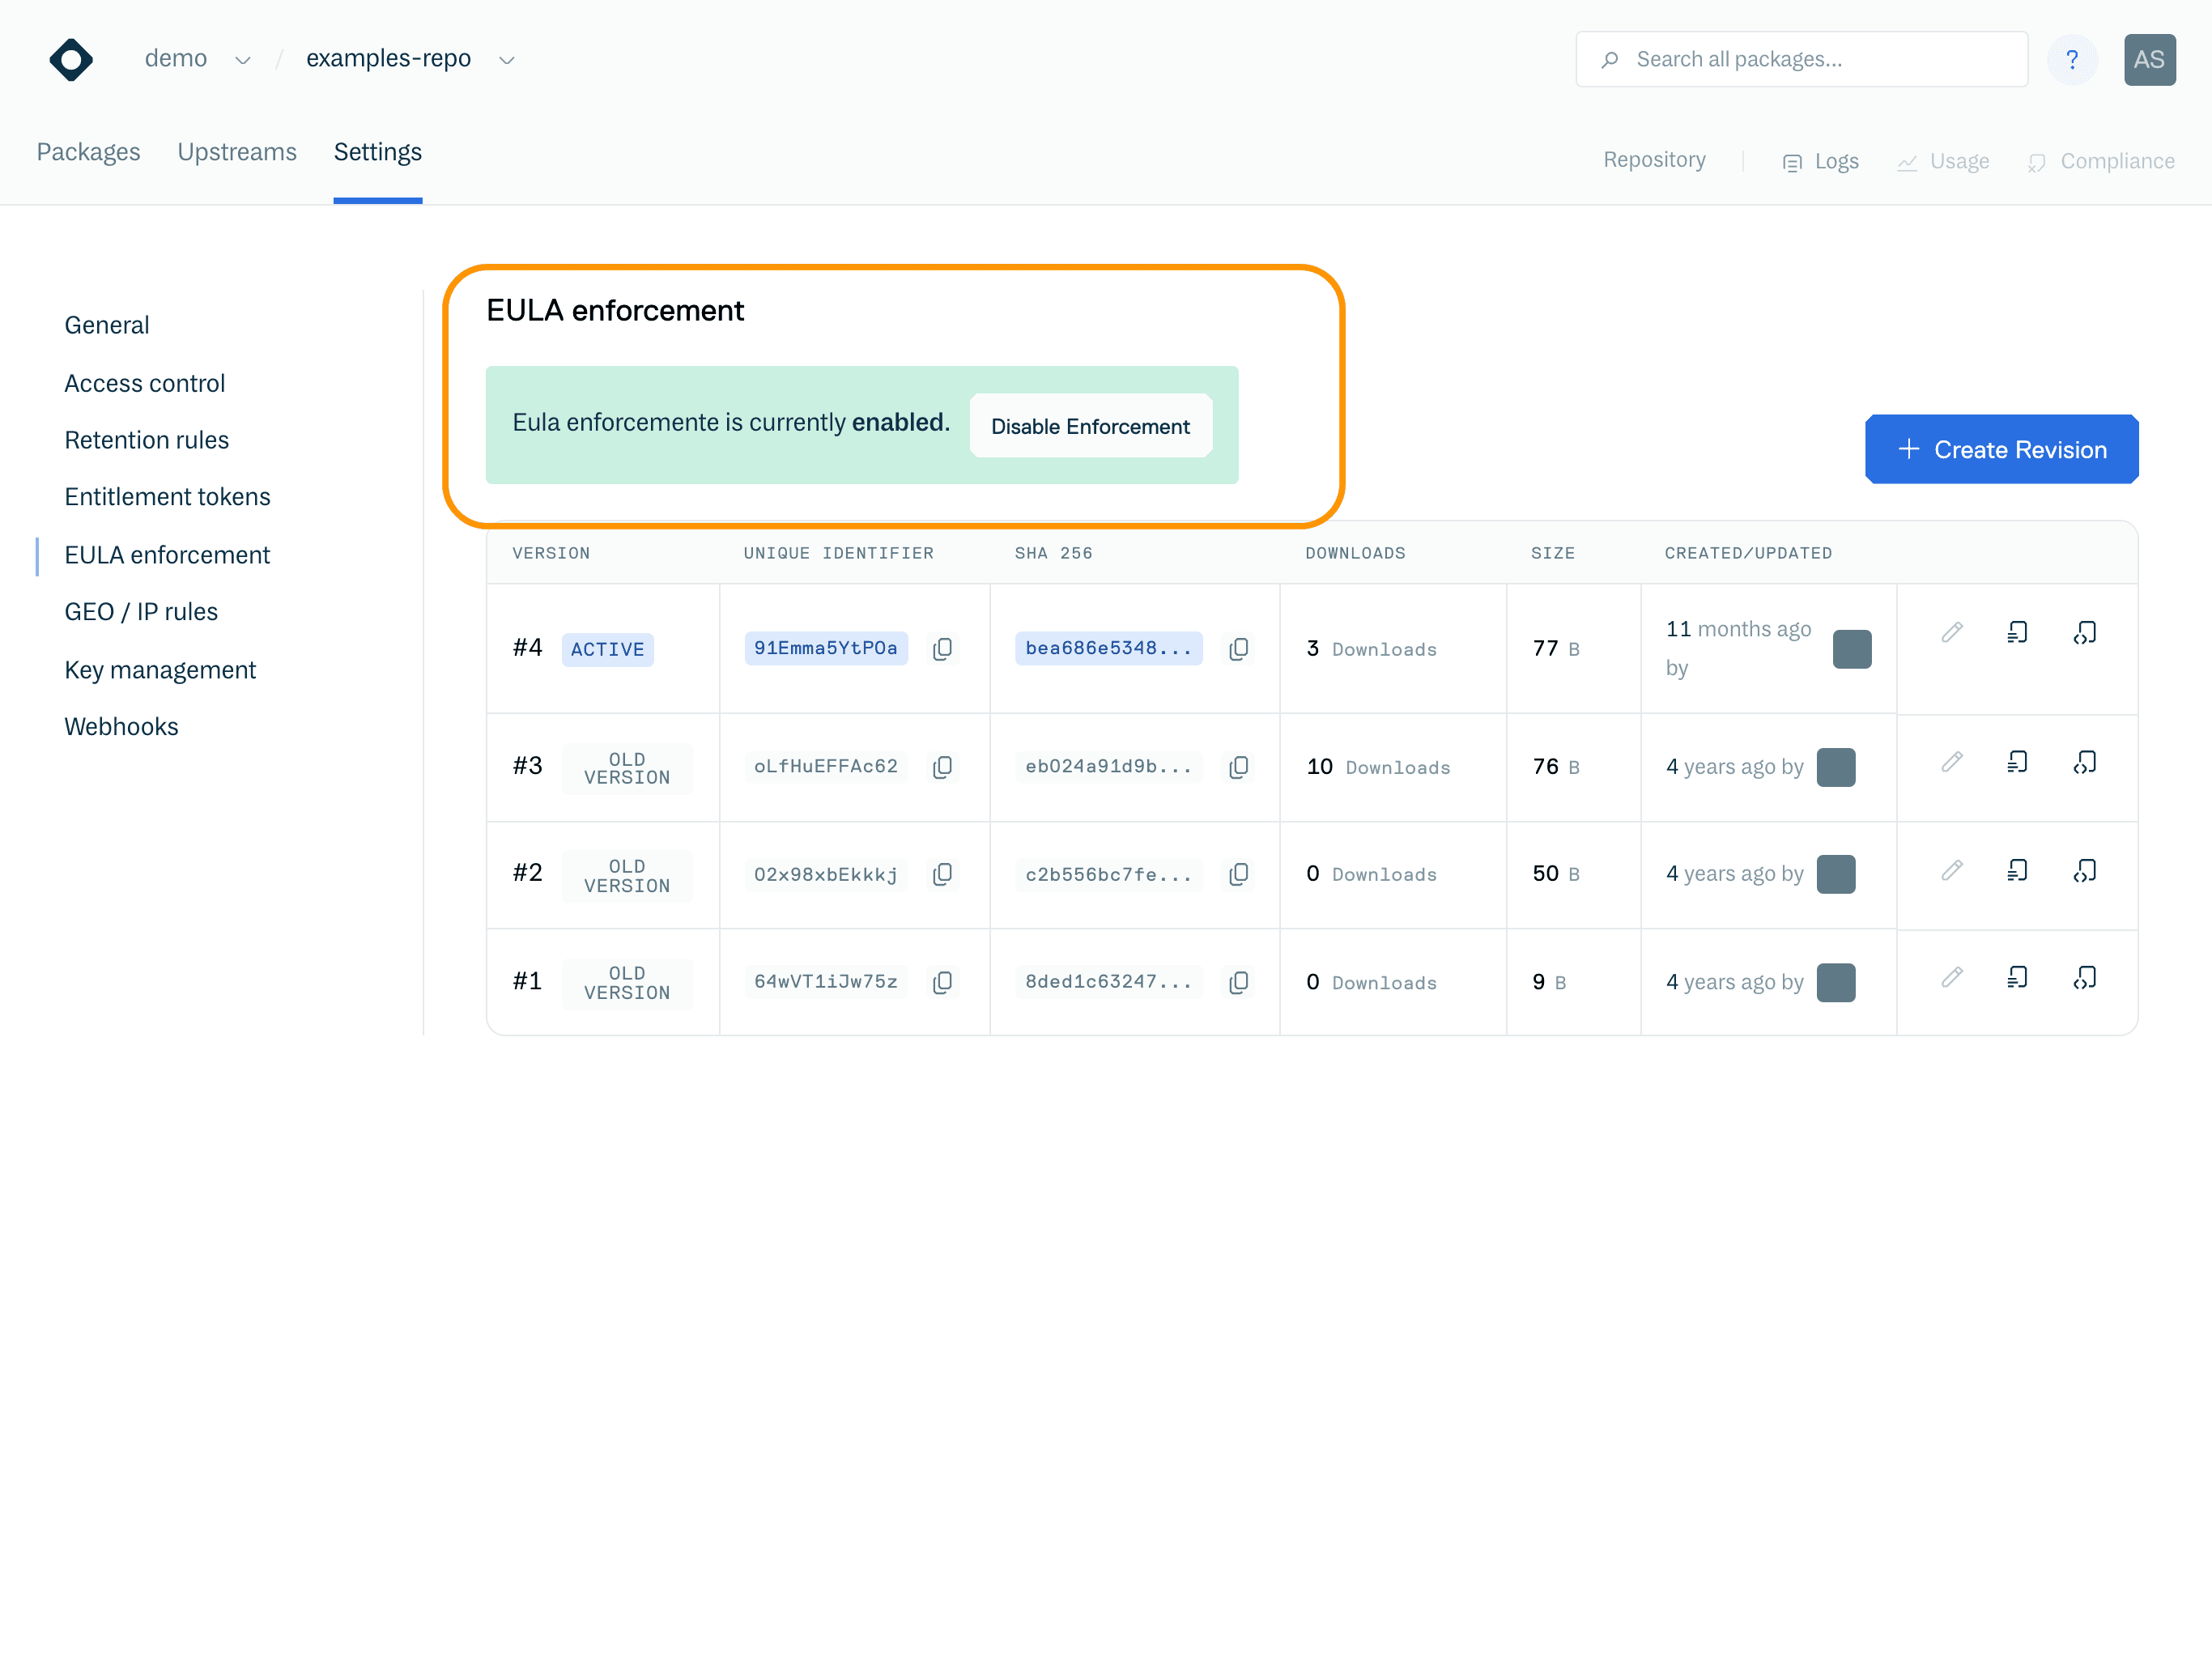Switch to the Upstreams tab
The image size is (2212, 1658).
tap(237, 152)
